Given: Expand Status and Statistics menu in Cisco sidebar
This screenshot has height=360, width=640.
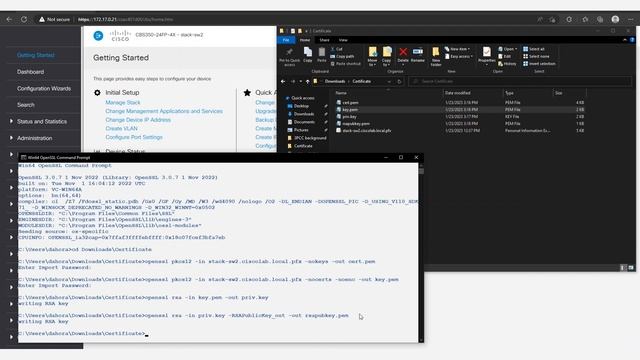Looking at the screenshot, I should (x=11, y=121).
